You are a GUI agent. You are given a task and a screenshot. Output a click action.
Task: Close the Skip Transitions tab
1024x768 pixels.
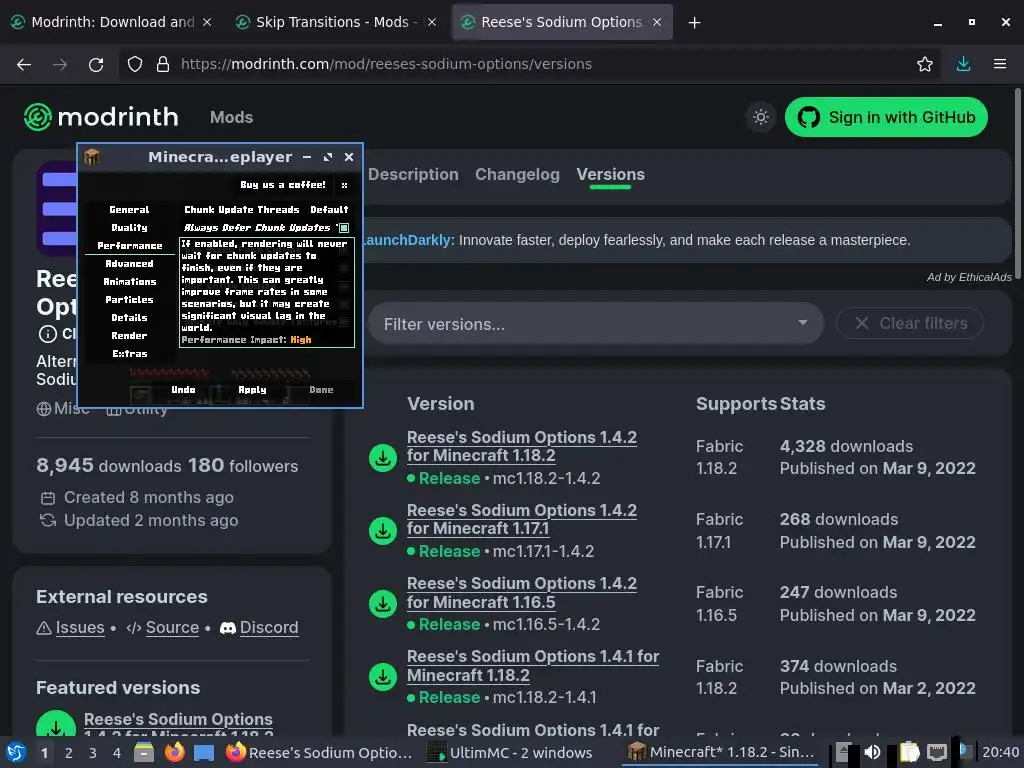click(x=432, y=22)
